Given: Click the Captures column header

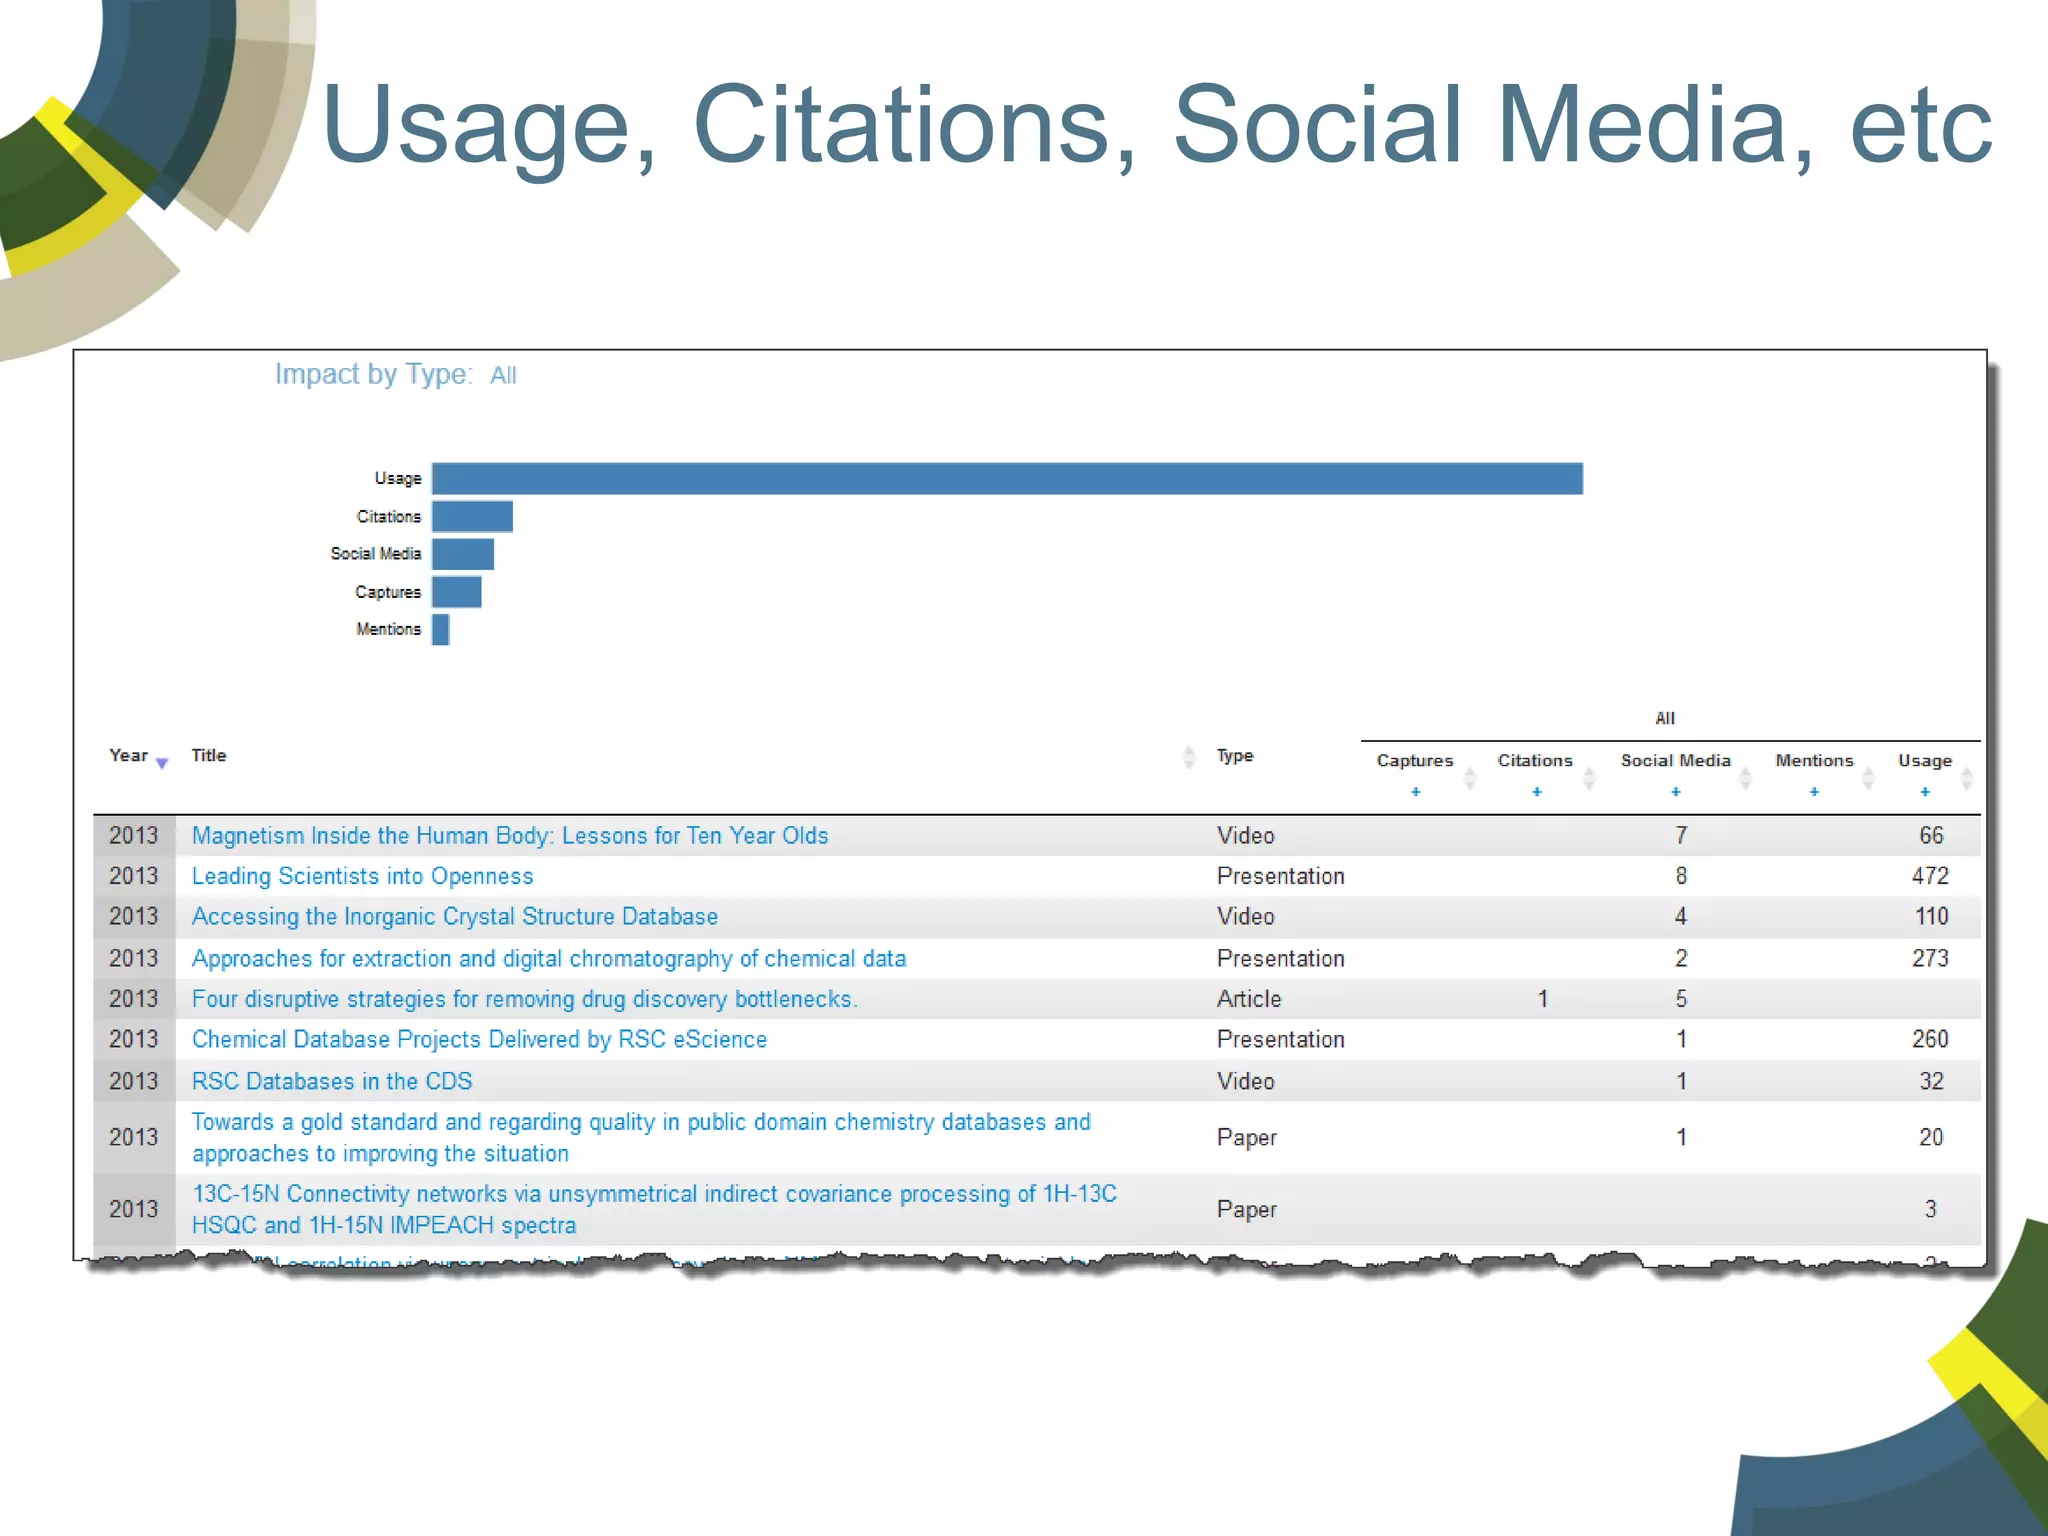Looking at the screenshot, I should (x=1415, y=761).
